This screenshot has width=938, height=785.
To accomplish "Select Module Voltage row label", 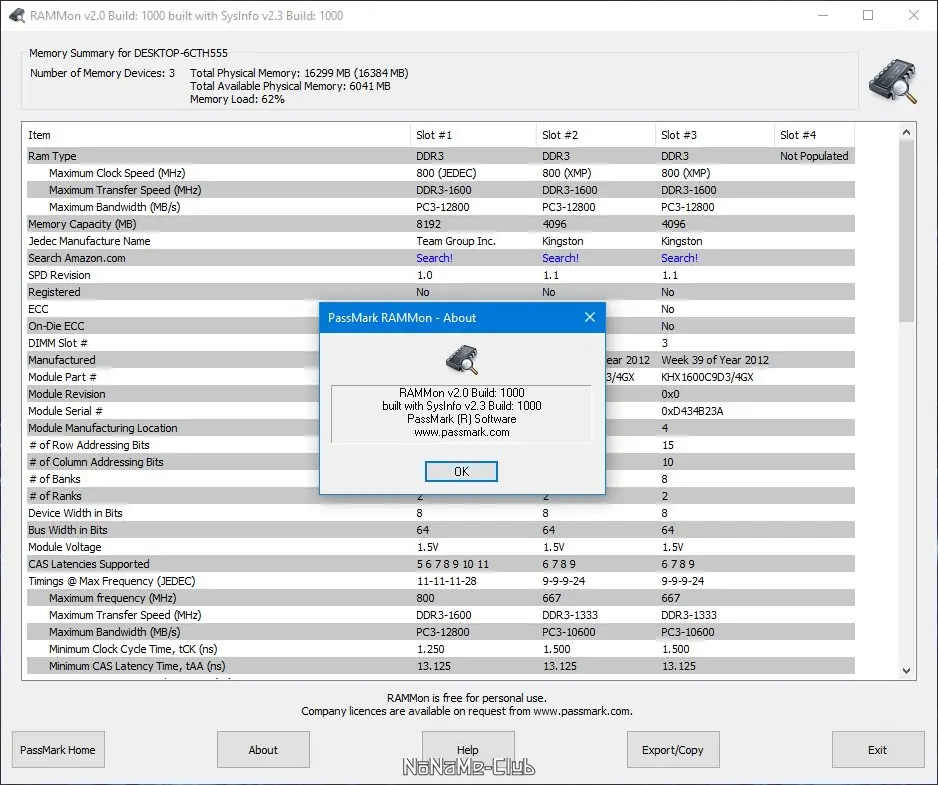I will 65,547.
